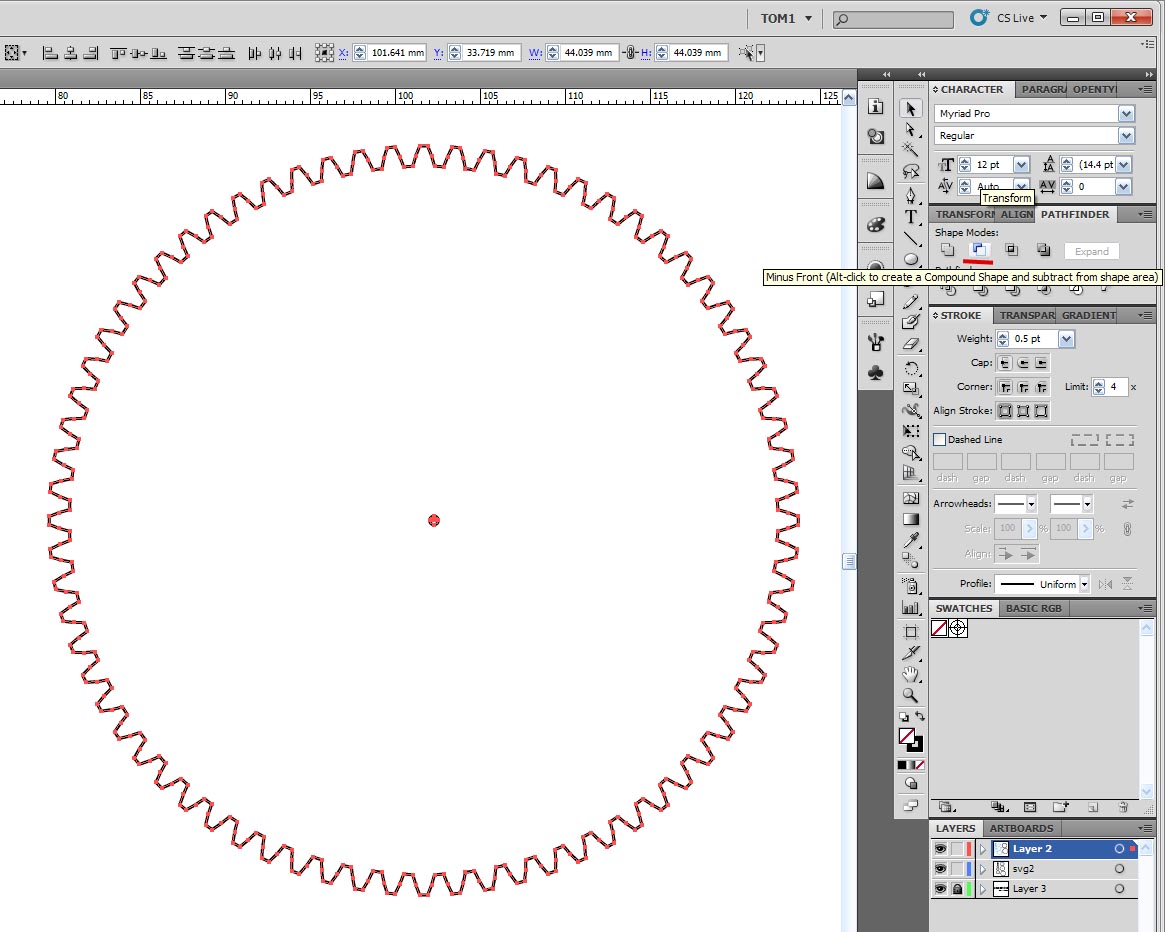The height and width of the screenshot is (932, 1165).
Task: Unlock Layer 3 via lock icon
Action: point(957,889)
